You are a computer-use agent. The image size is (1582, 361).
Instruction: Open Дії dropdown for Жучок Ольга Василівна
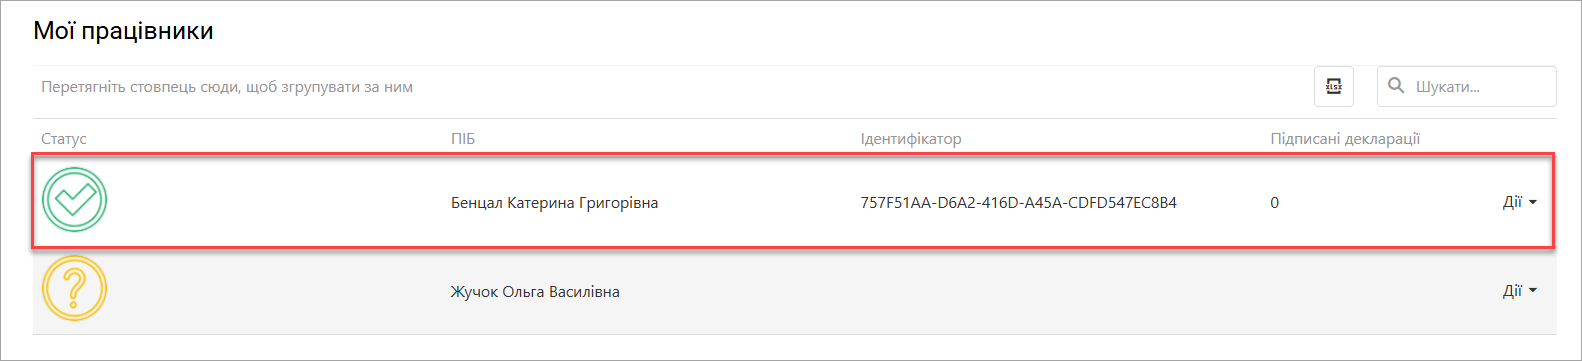(x=1519, y=291)
